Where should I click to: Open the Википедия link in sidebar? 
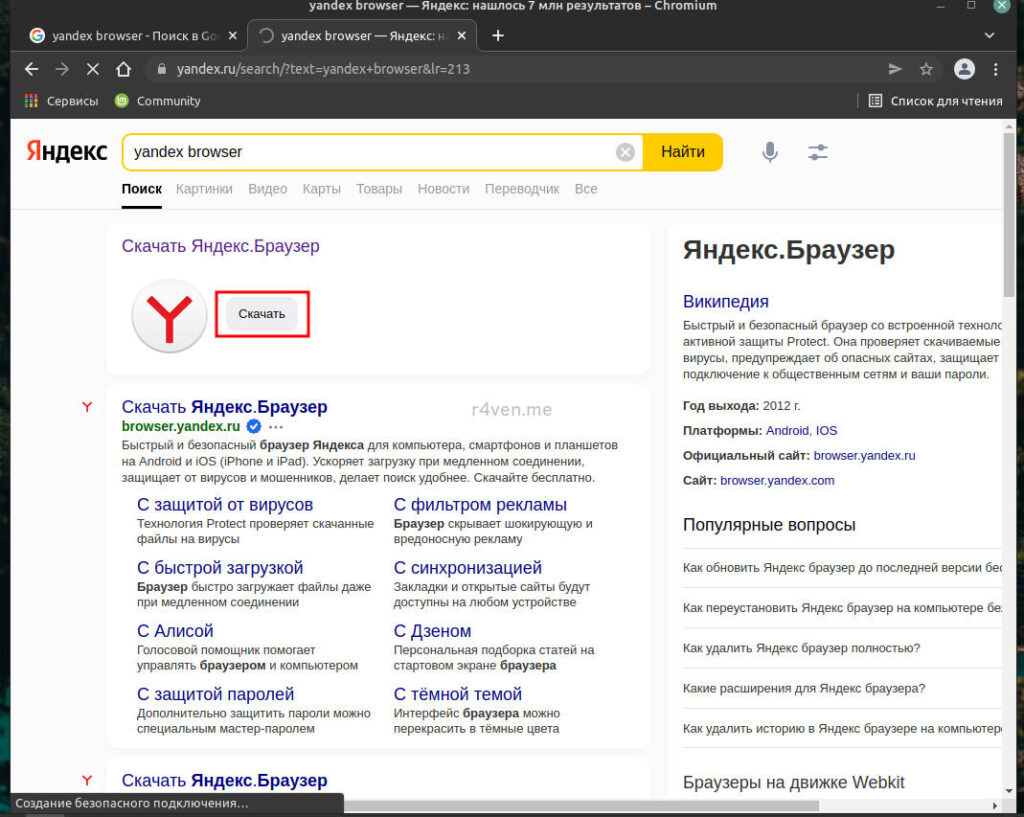point(725,301)
